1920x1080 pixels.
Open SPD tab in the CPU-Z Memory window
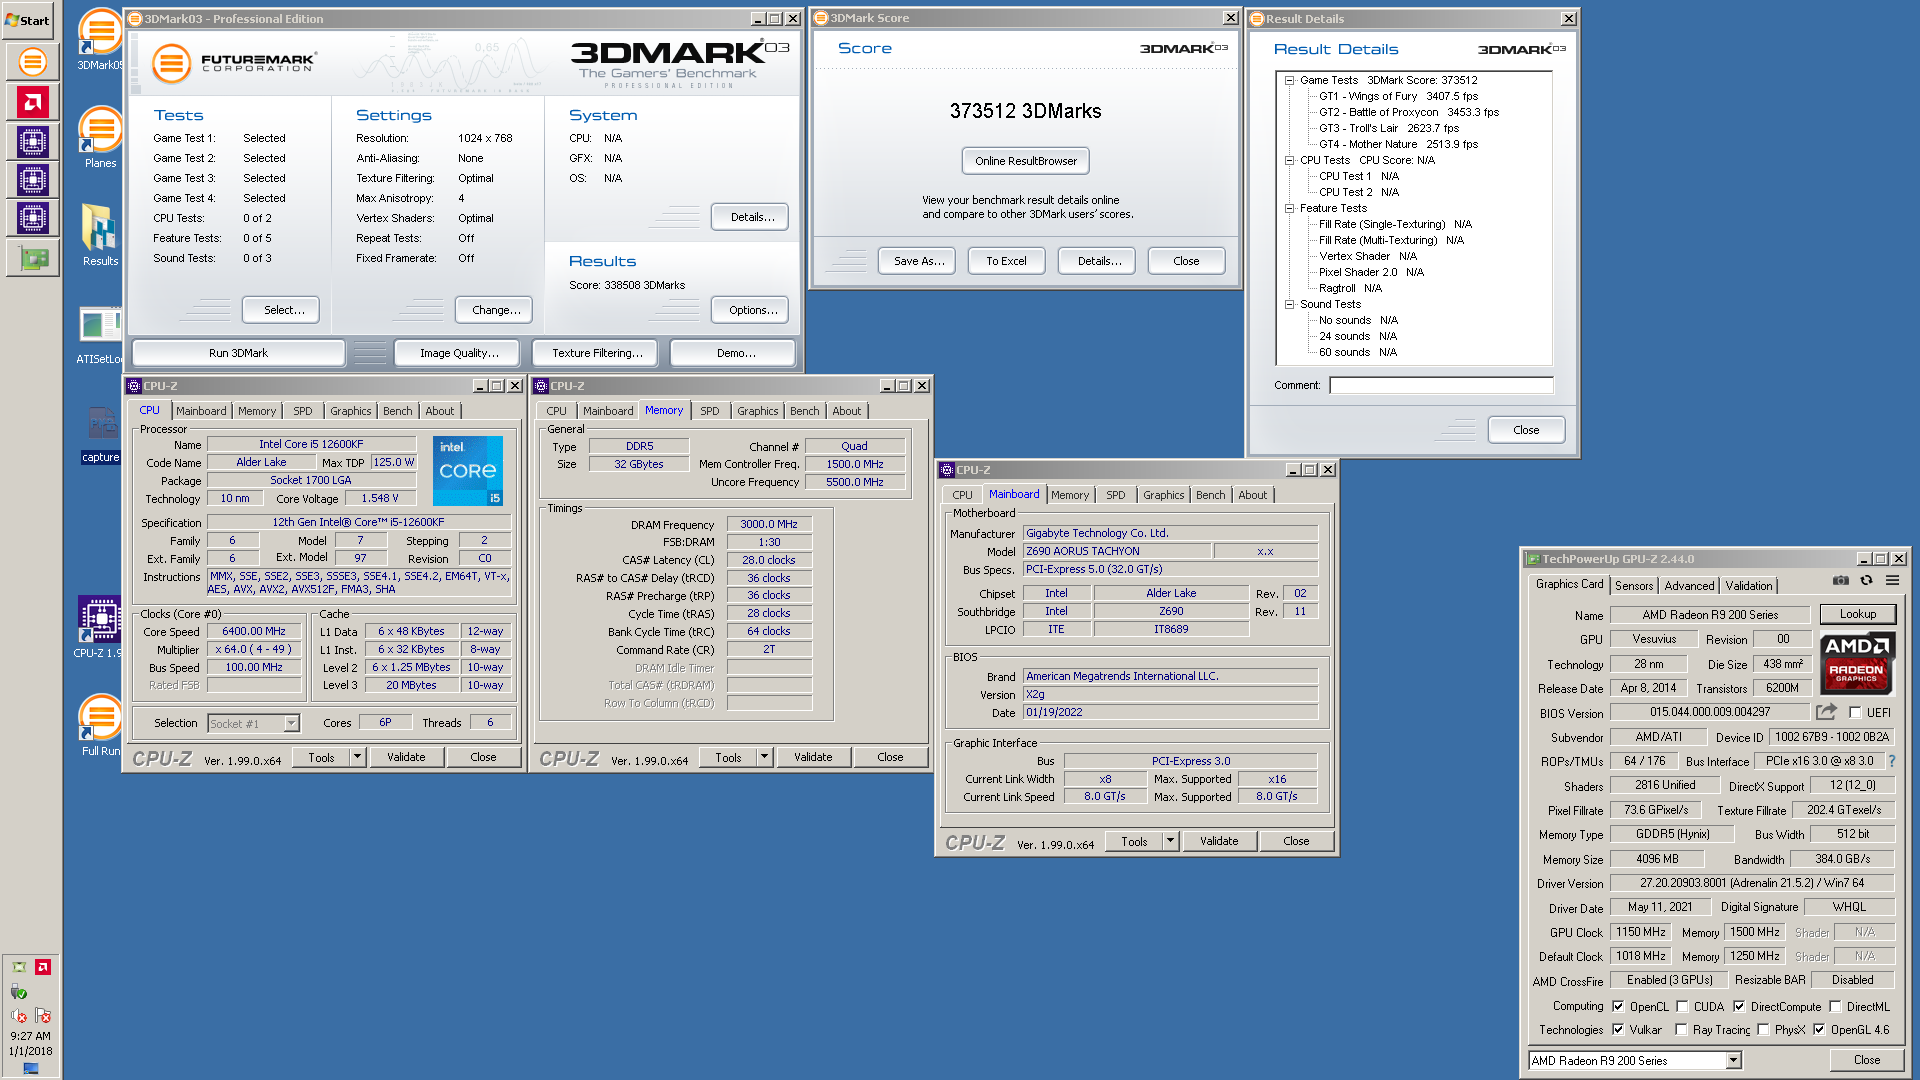[x=710, y=411]
